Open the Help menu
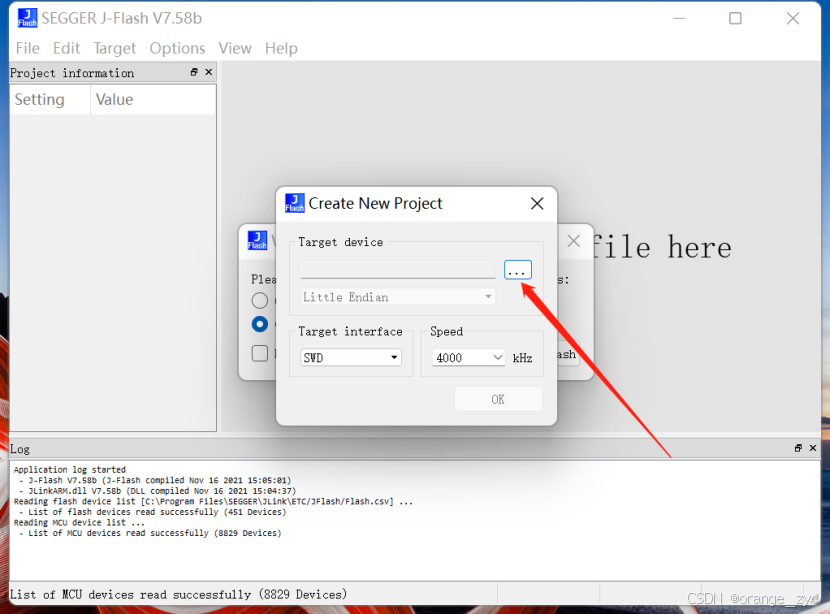Screen dimensions: 830x614 pyautogui.click(x=281, y=48)
